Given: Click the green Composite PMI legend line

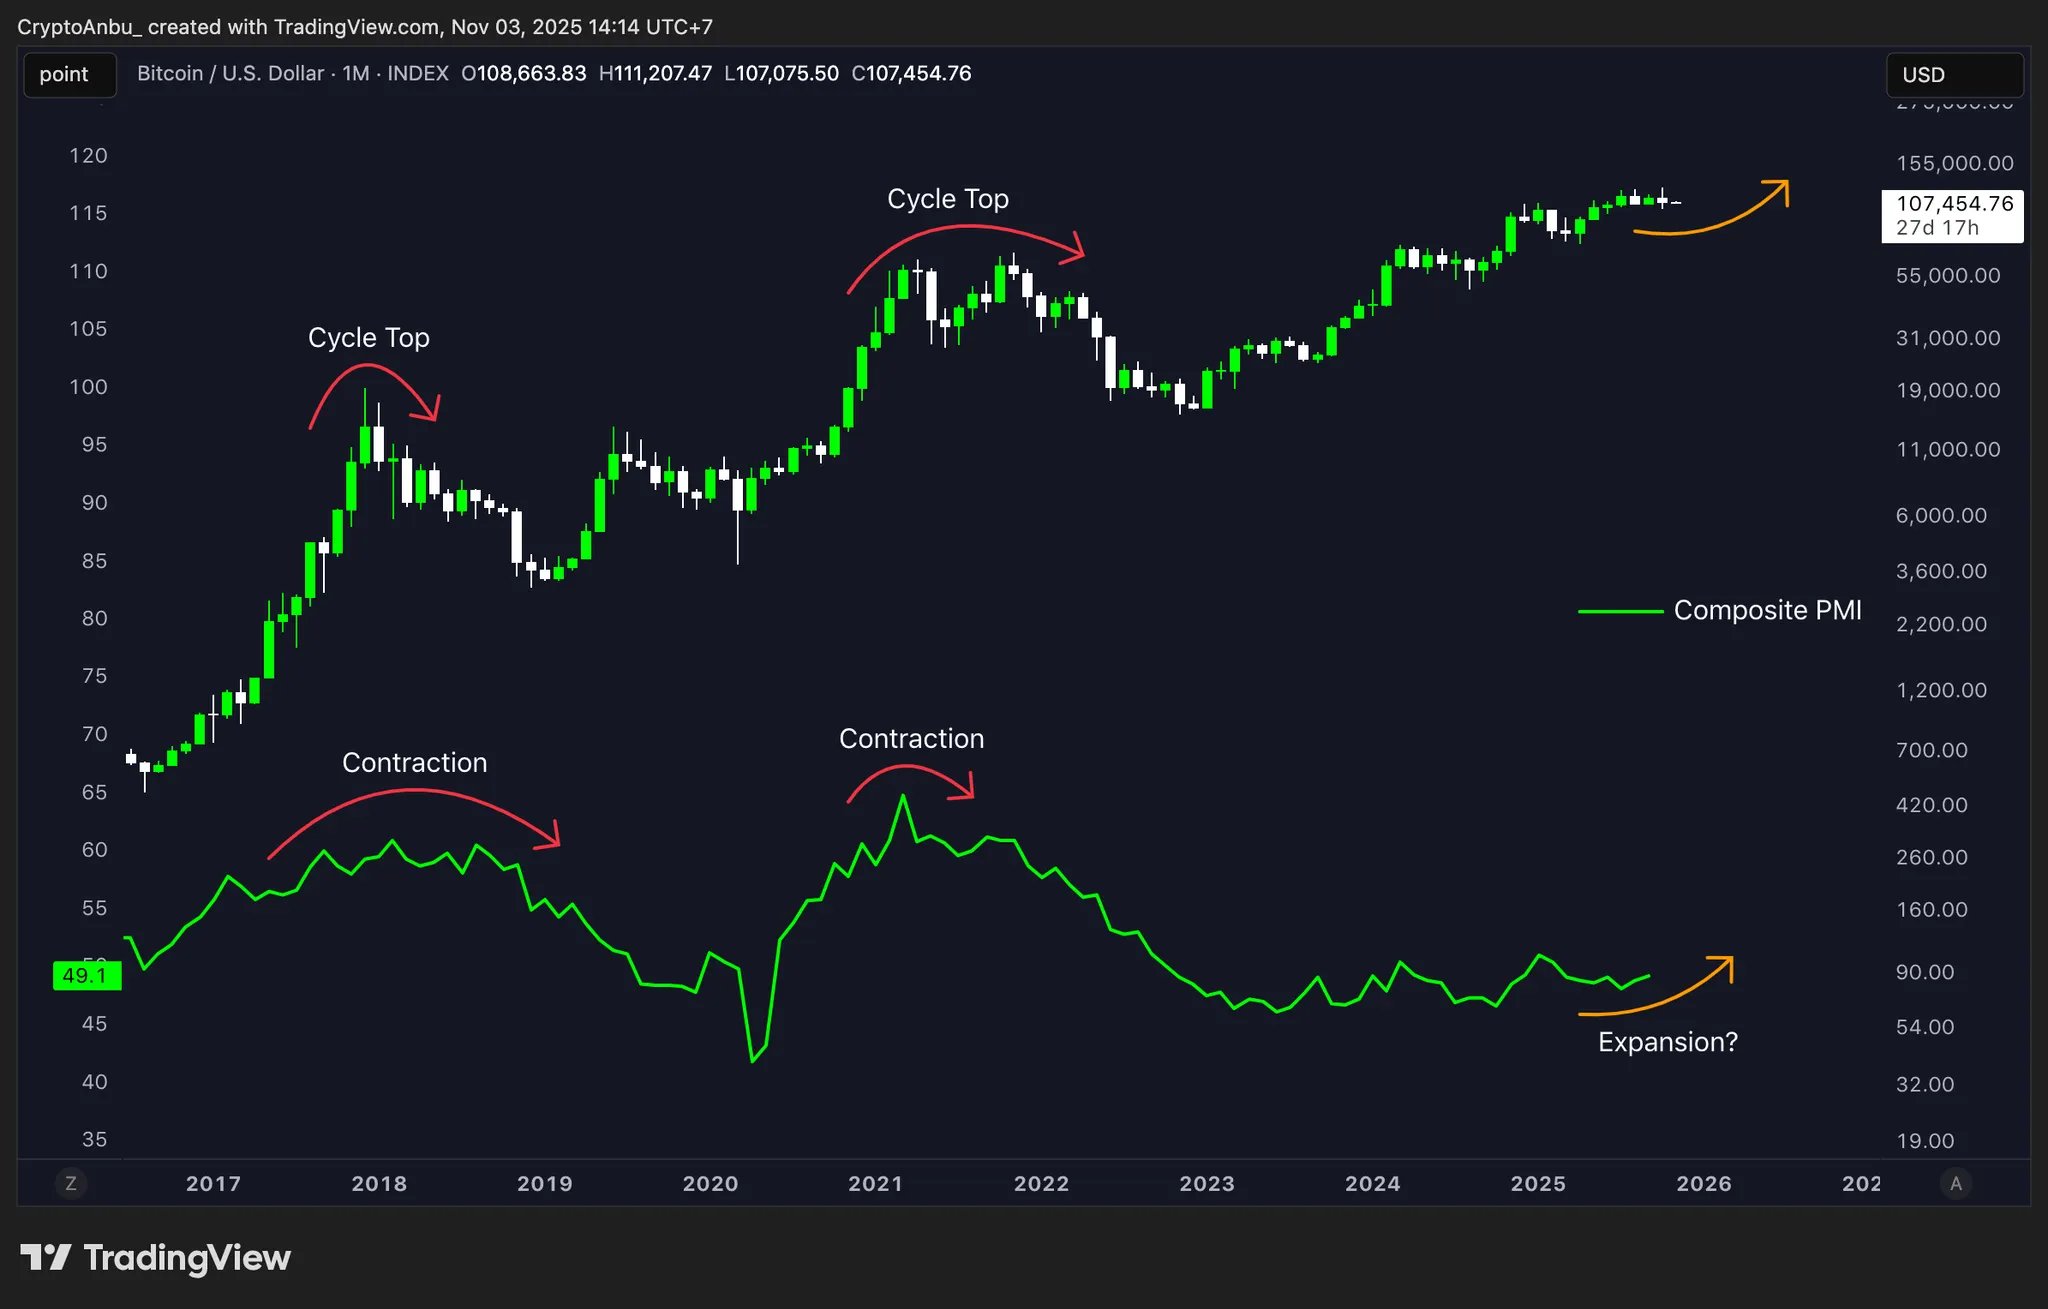Looking at the screenshot, I should click(x=1619, y=611).
